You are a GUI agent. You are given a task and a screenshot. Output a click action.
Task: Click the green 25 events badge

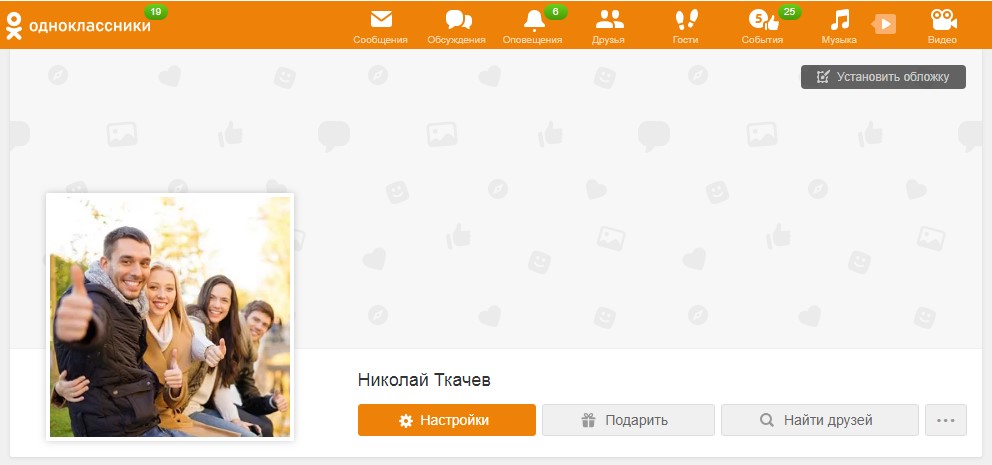[x=789, y=11]
